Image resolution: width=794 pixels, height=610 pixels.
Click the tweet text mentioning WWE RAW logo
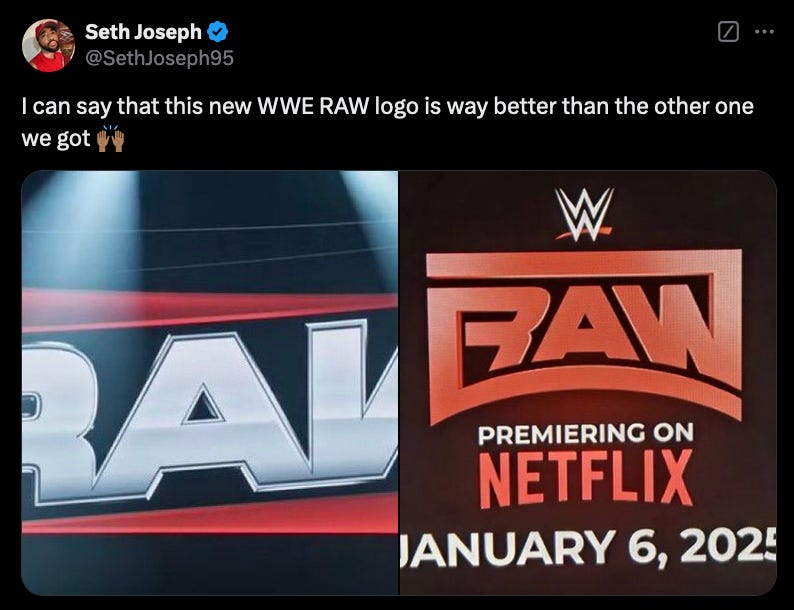pyautogui.click(x=387, y=122)
